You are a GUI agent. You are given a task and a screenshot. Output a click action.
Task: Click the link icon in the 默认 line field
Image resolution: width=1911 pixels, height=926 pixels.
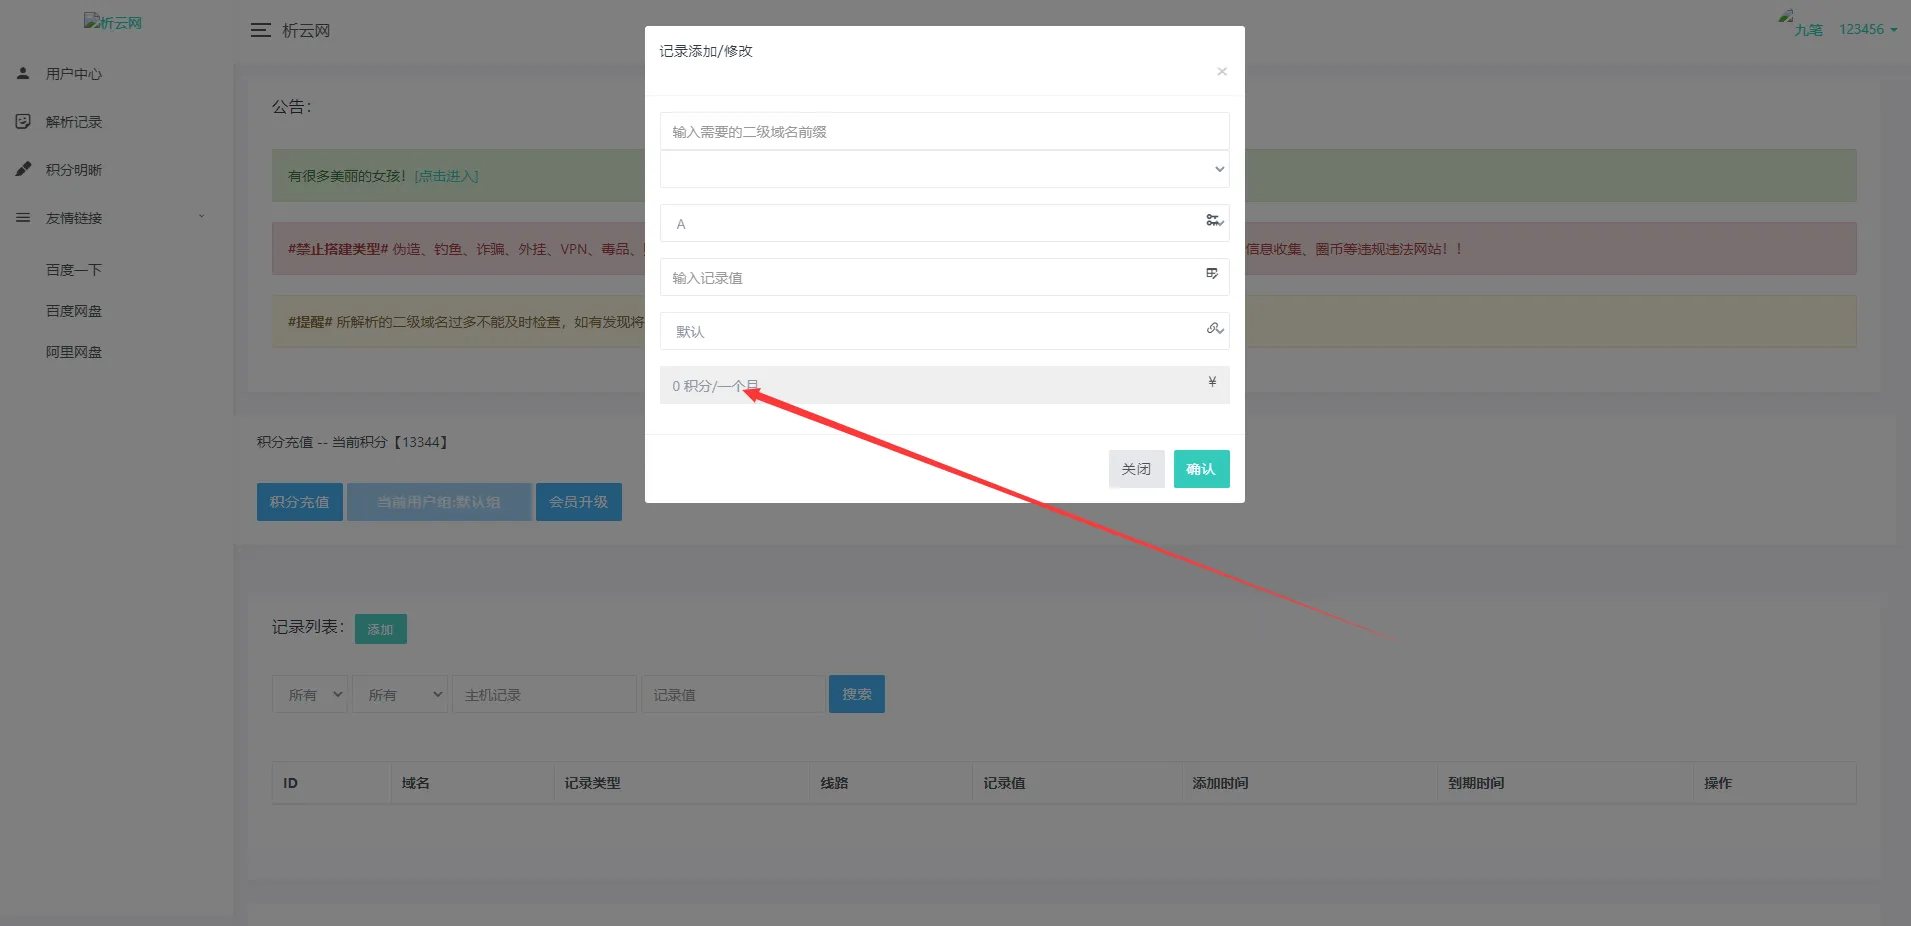pos(1214,328)
